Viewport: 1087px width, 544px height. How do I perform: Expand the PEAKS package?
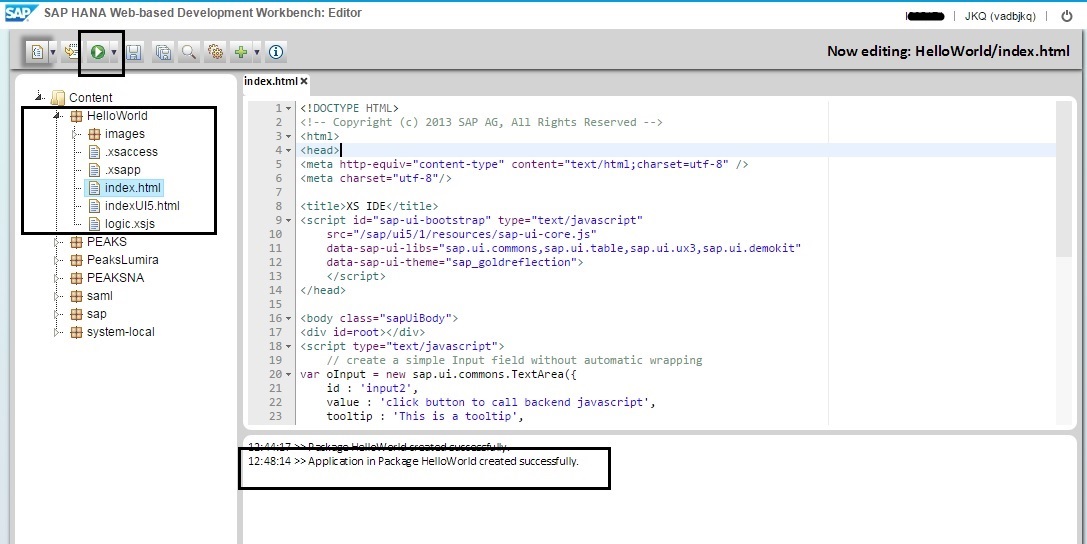click(58, 242)
